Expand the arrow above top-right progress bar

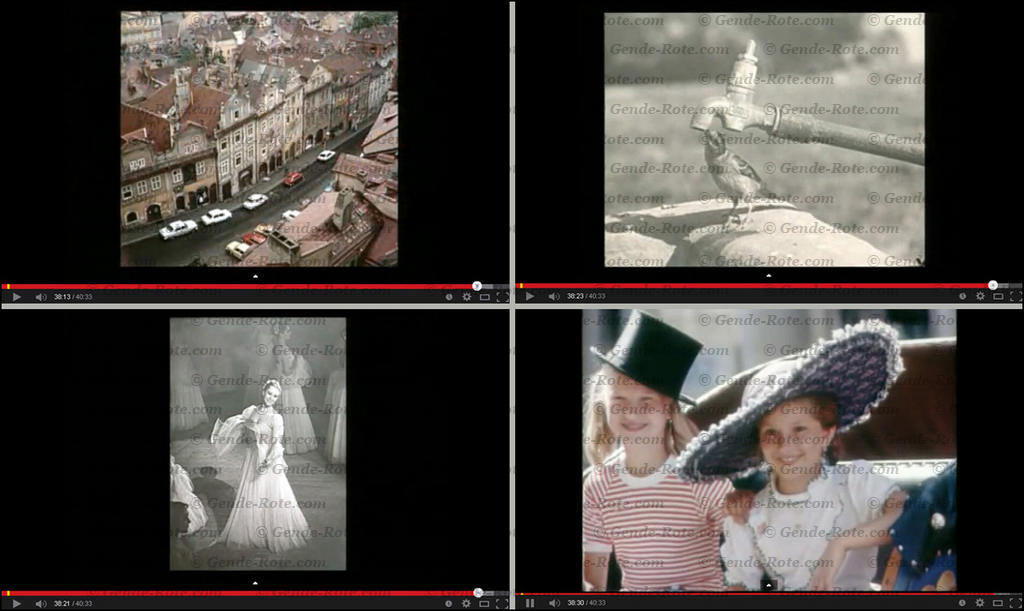point(768,276)
